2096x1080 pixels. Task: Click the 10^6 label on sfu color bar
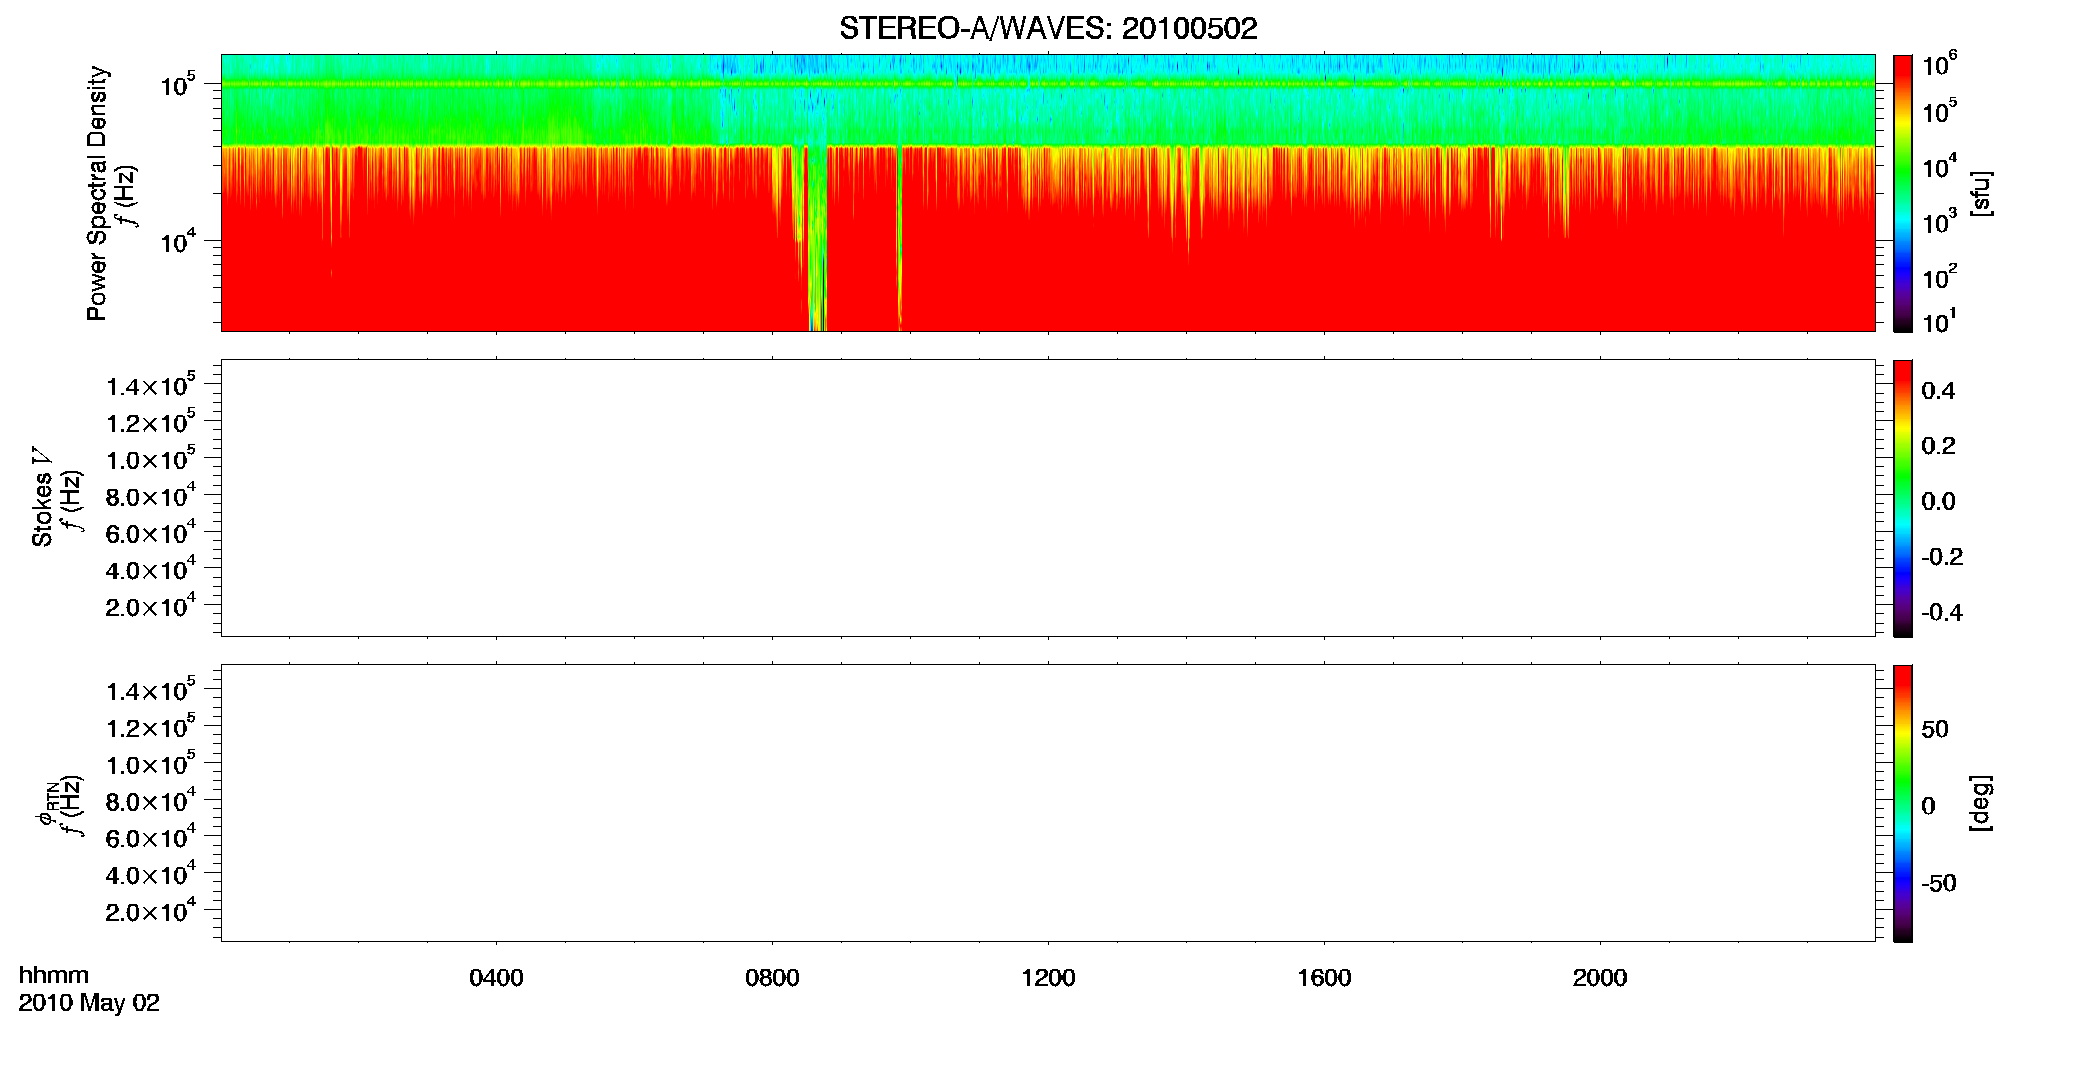click(1940, 65)
